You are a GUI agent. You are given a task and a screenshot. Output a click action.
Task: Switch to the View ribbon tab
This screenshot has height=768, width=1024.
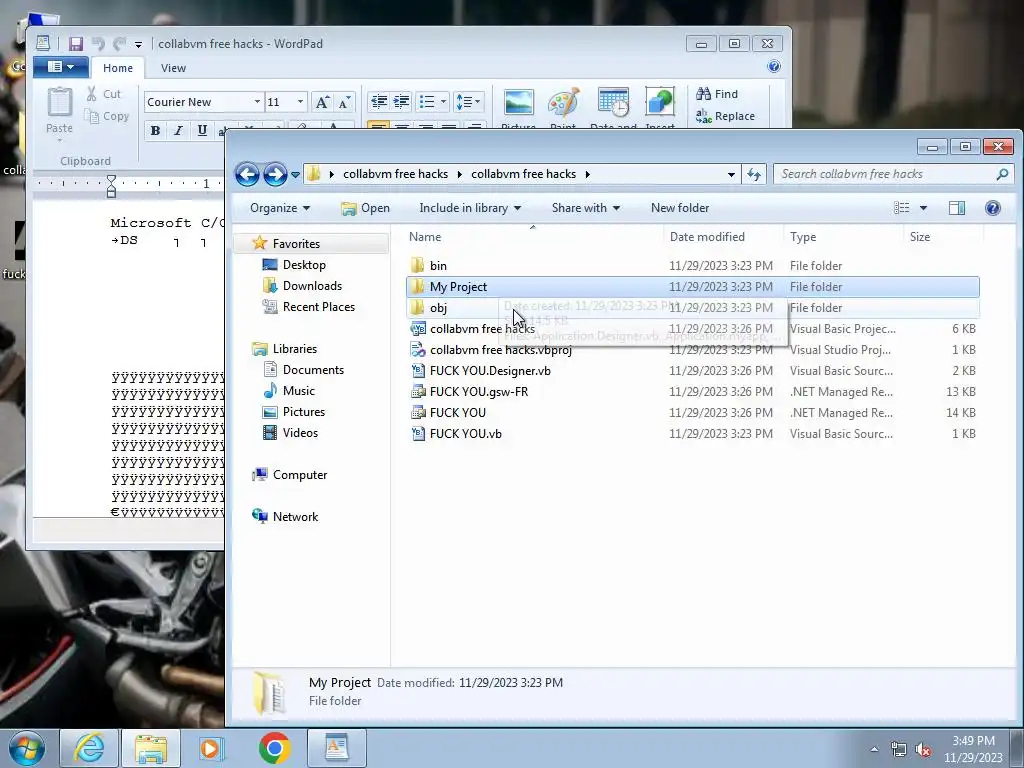click(173, 68)
